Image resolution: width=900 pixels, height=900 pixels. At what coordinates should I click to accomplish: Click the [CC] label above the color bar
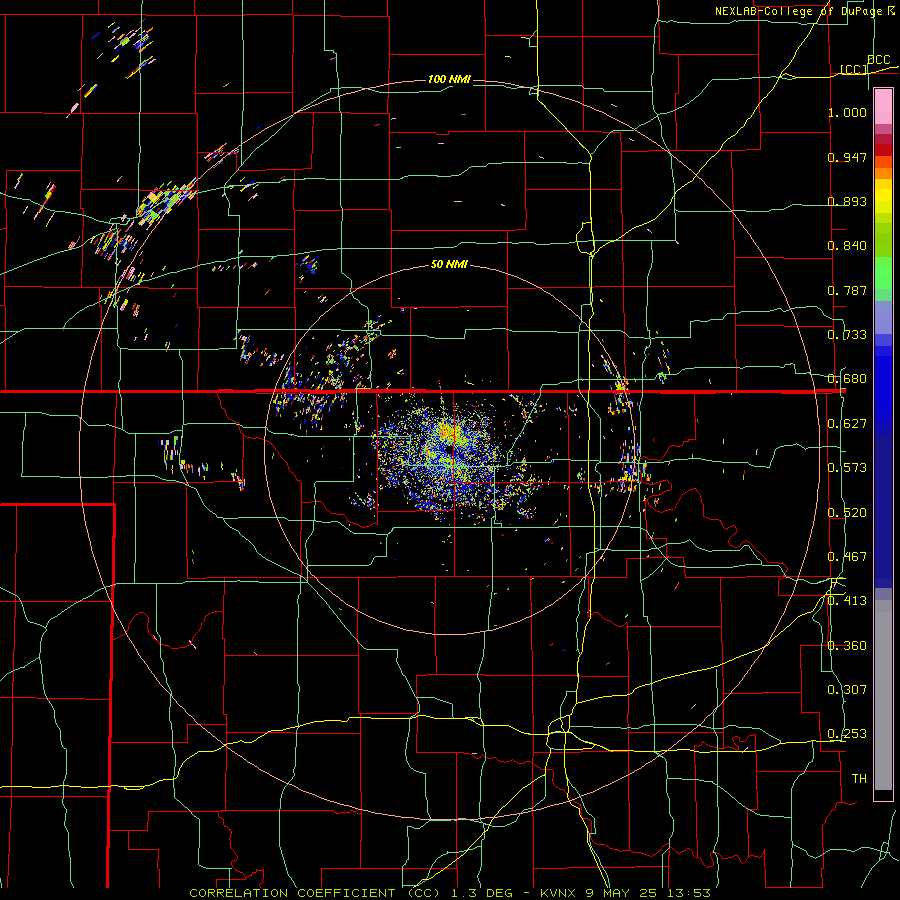[x=854, y=69]
